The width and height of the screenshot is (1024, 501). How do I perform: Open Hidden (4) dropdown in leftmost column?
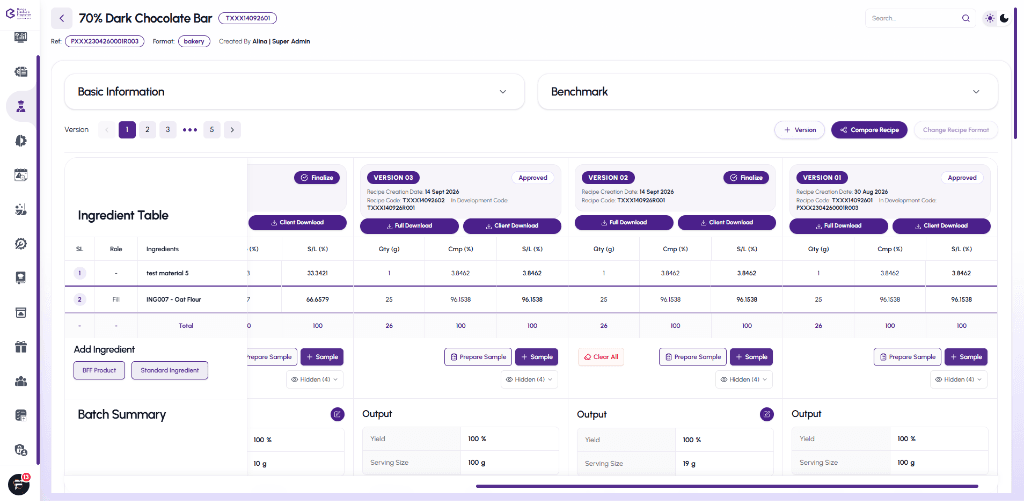pos(315,379)
